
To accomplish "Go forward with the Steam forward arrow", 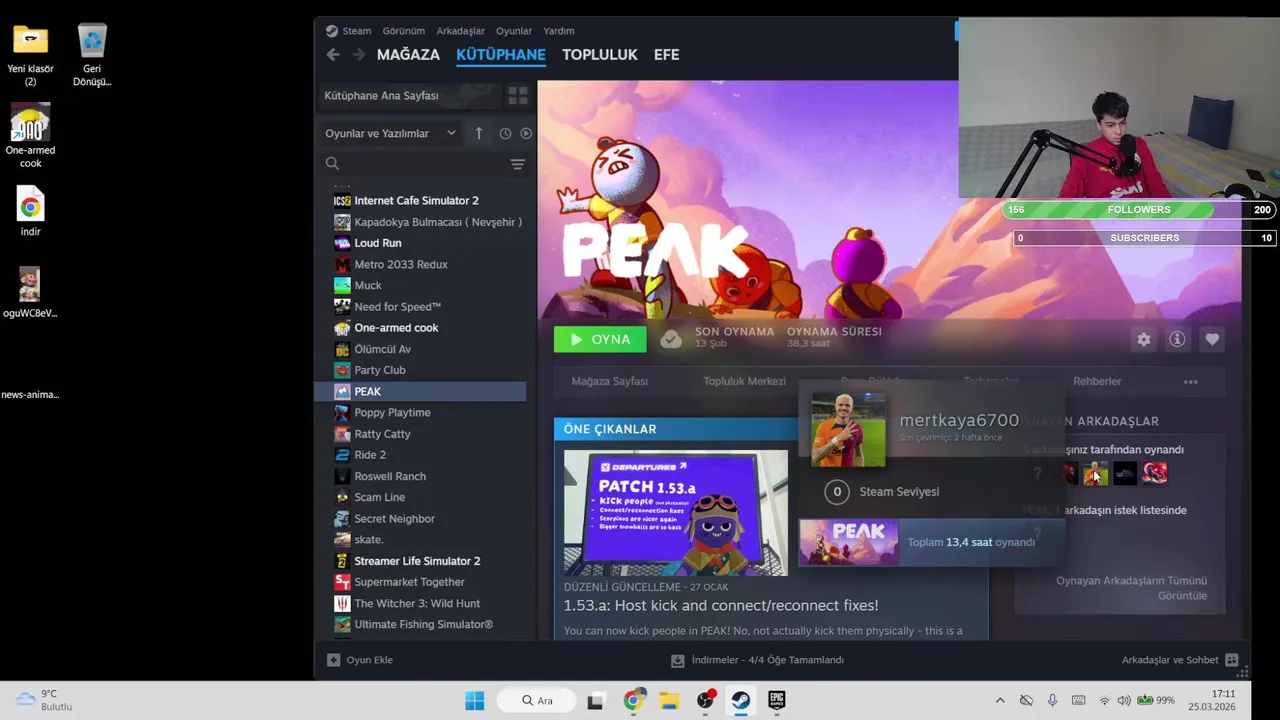I will coord(359,55).
